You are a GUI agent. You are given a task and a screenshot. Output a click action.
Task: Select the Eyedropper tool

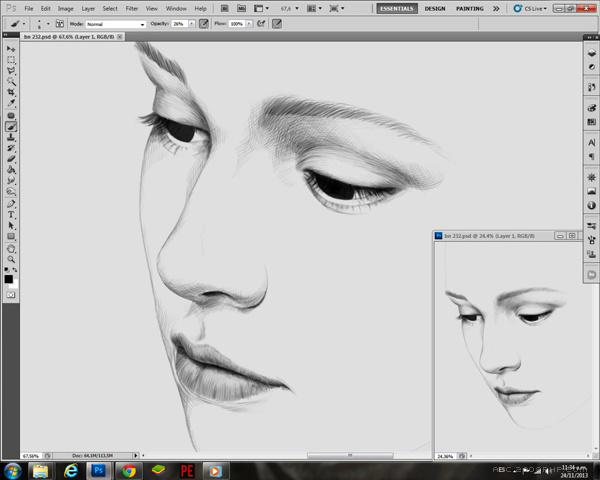point(11,103)
